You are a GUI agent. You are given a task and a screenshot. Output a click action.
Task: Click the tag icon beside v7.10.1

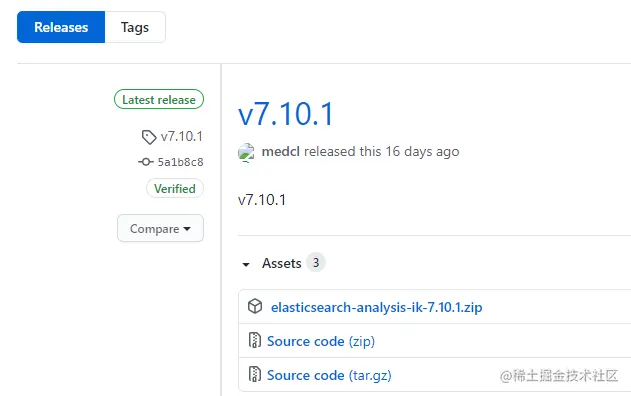149,137
